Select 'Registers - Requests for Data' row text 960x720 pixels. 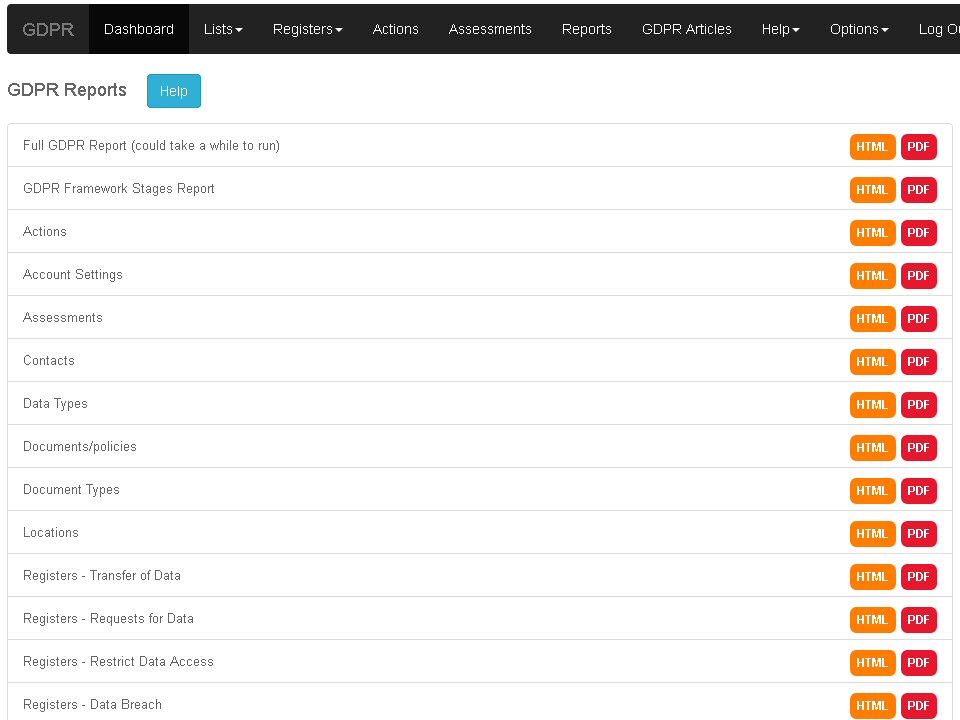pos(108,618)
